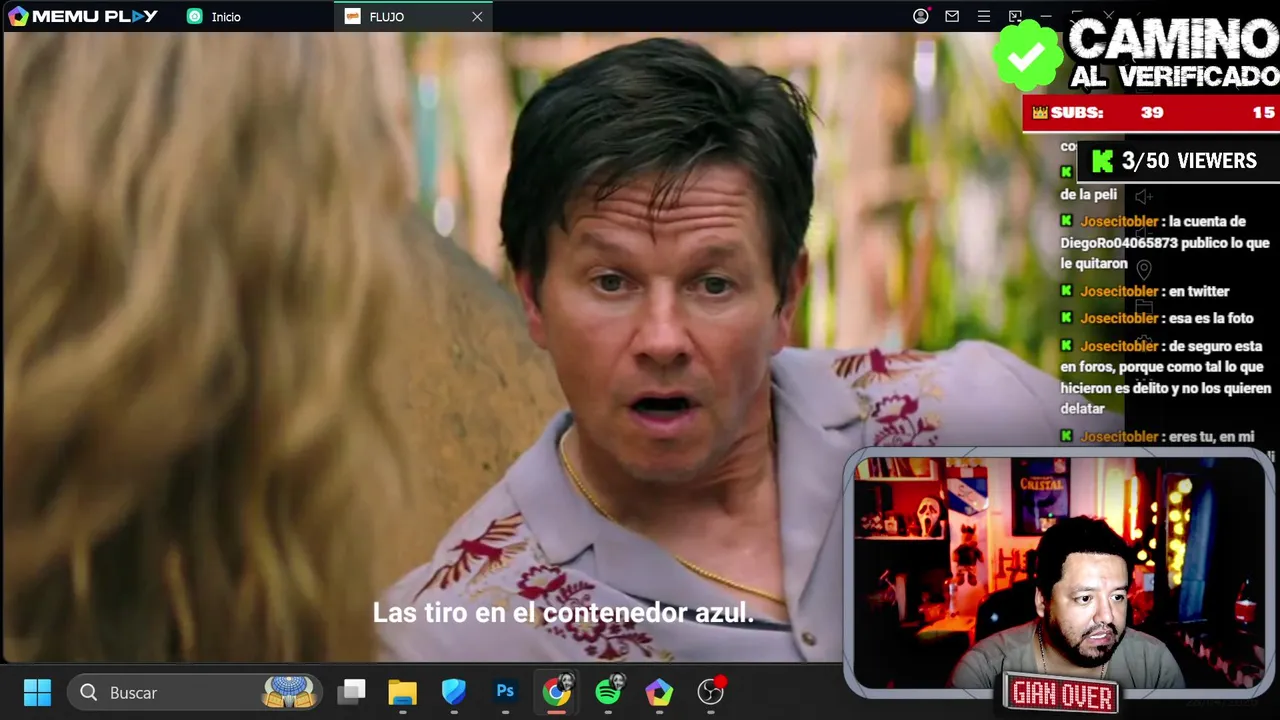Click the 'DiegoRo04065873' chat text

1118,243
